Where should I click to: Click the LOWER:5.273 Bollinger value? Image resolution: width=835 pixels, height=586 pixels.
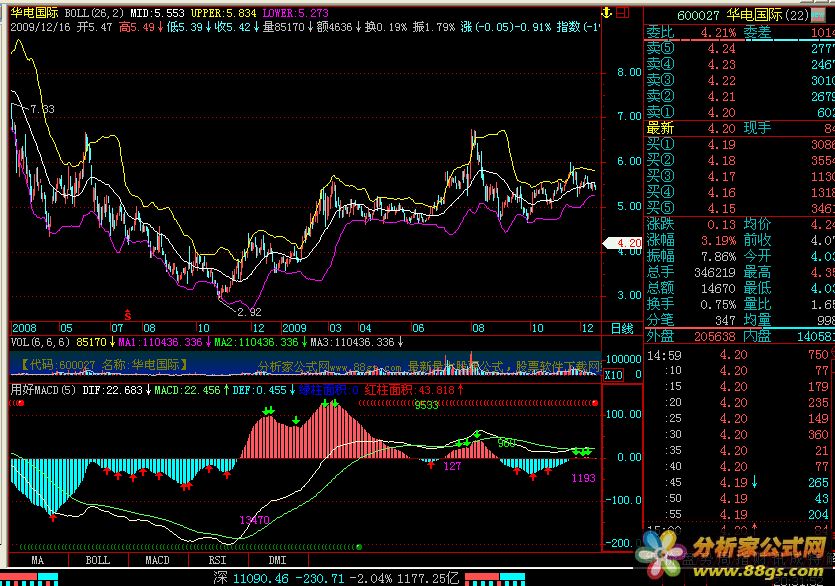coord(296,13)
